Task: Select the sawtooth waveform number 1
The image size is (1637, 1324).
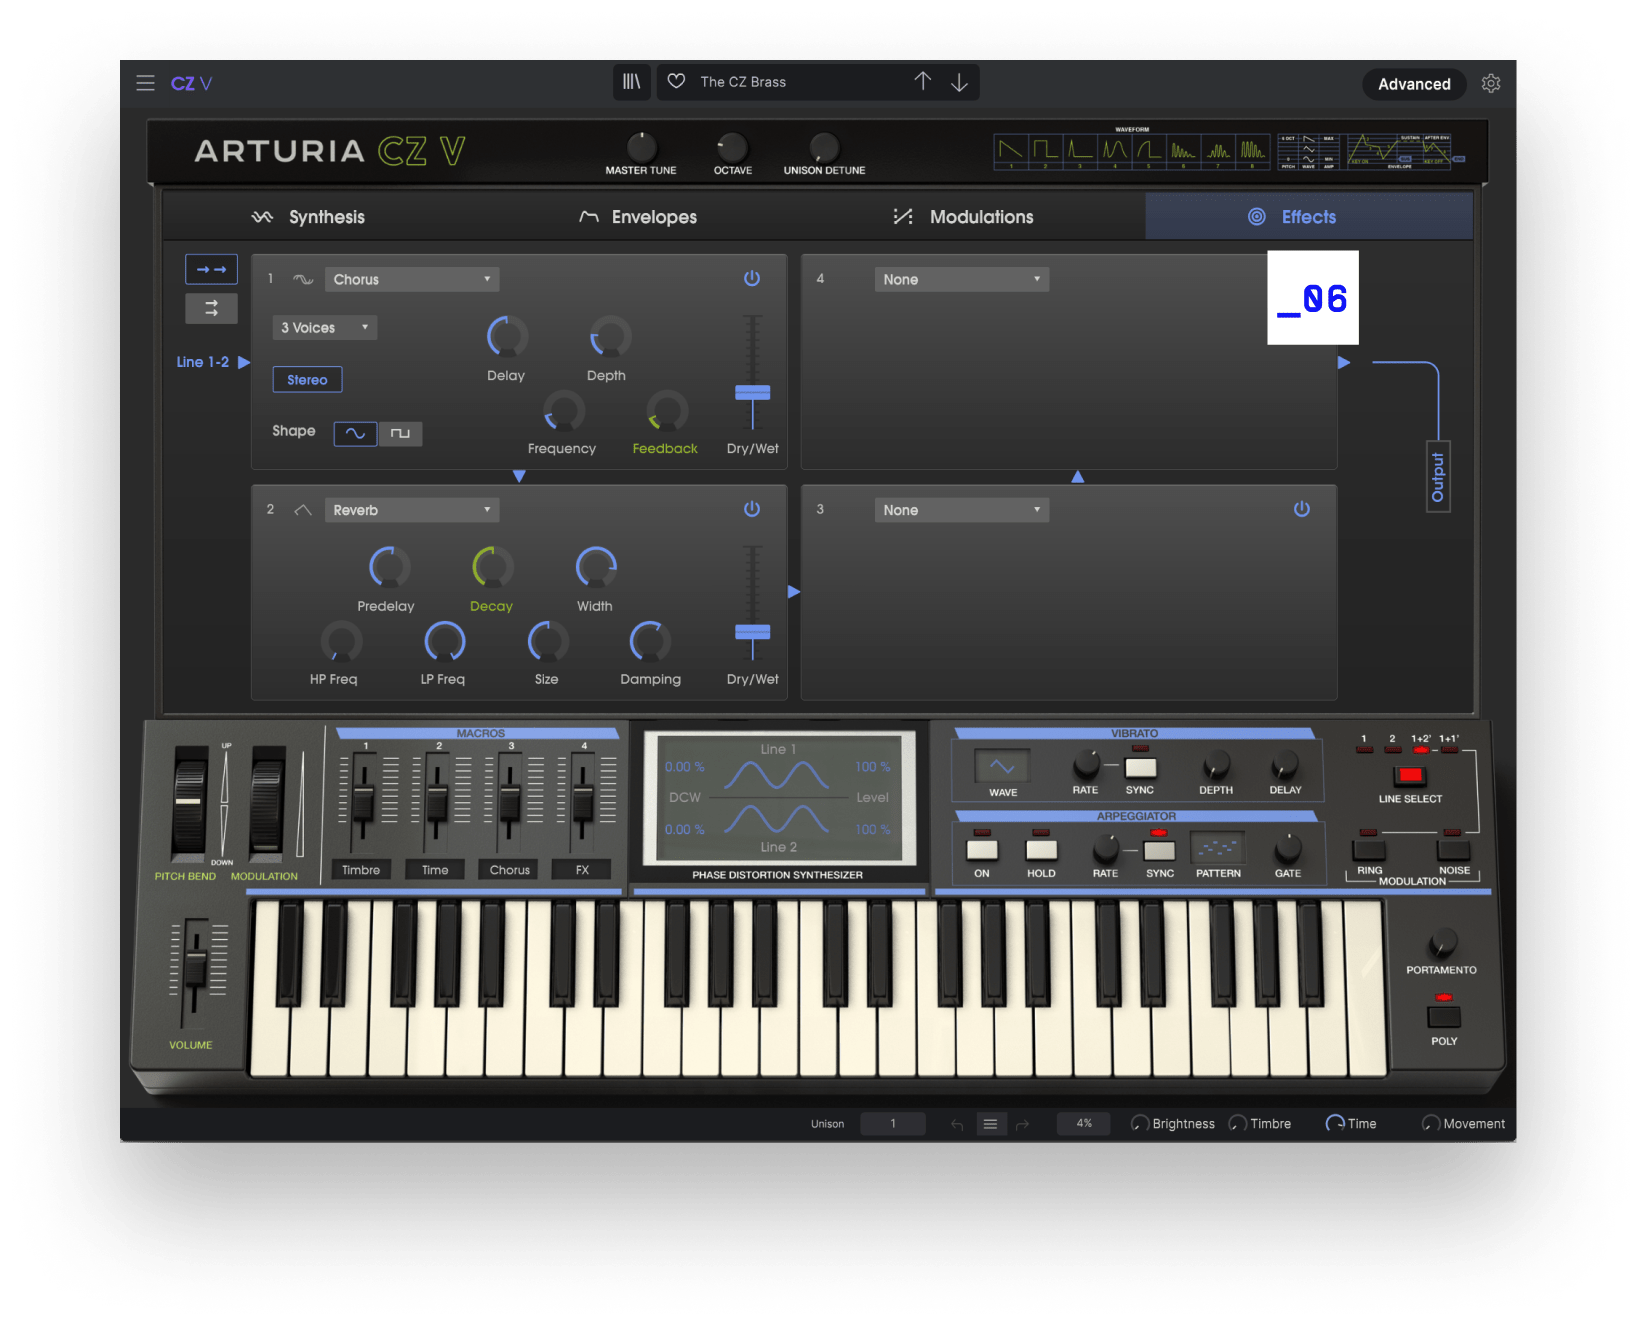Action: pyautogui.click(x=1011, y=151)
